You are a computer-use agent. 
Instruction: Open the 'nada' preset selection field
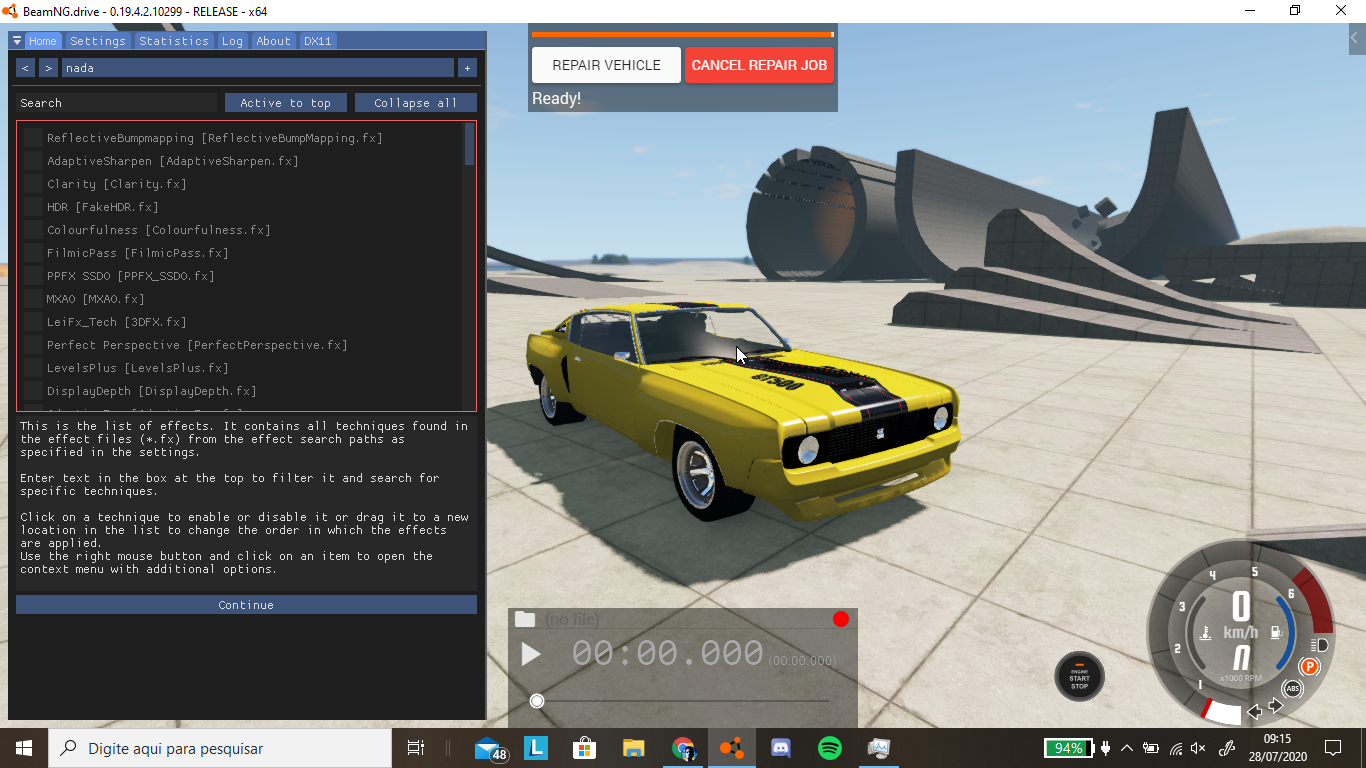pos(258,68)
